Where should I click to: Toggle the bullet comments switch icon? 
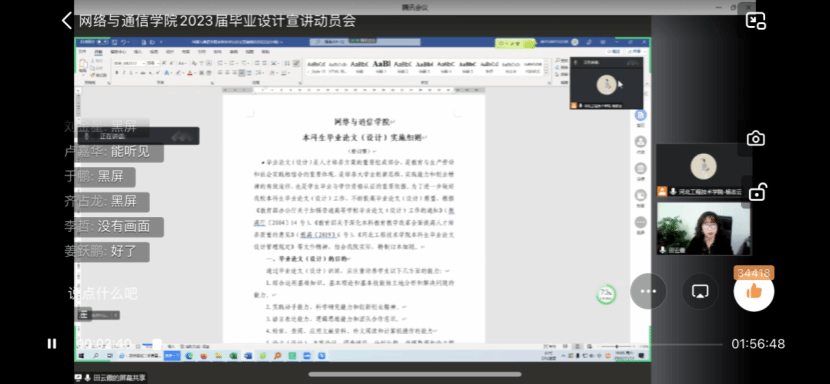click(84, 315)
